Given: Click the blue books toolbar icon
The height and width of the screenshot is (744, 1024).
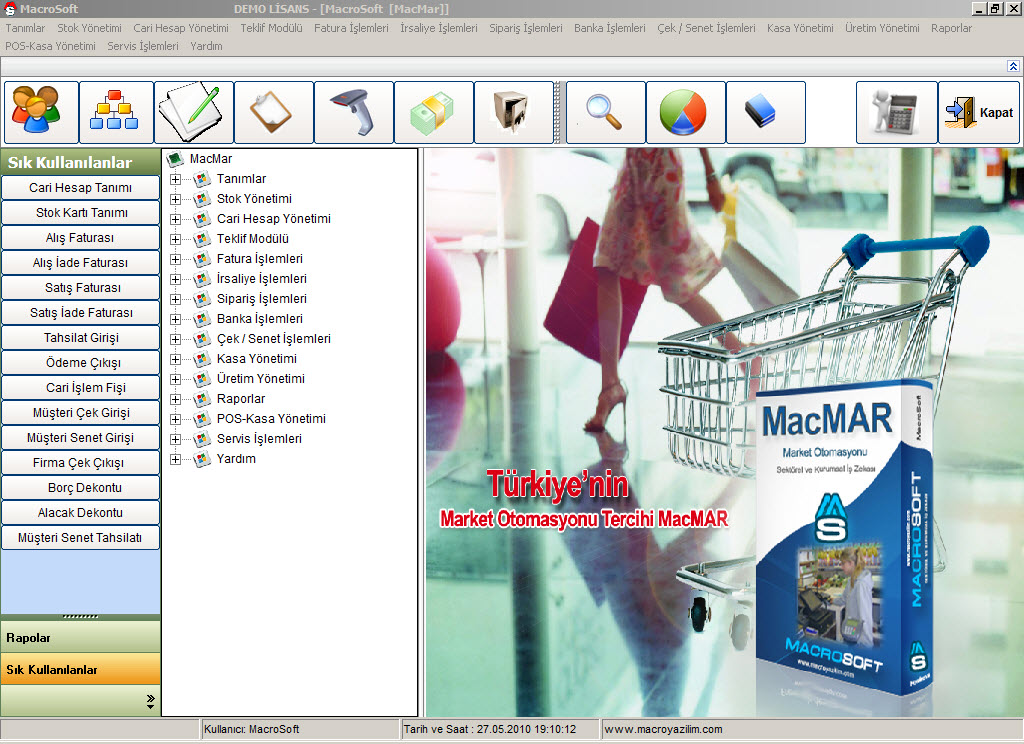Looking at the screenshot, I should [765, 112].
